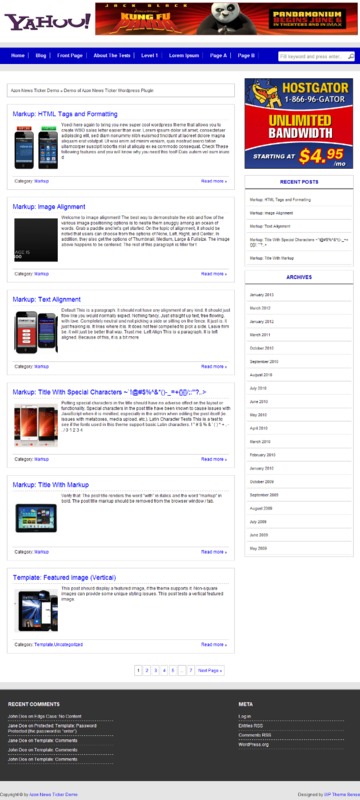Click the Next Page pagination button
The height and width of the screenshot is (800, 360).
(x=210, y=670)
